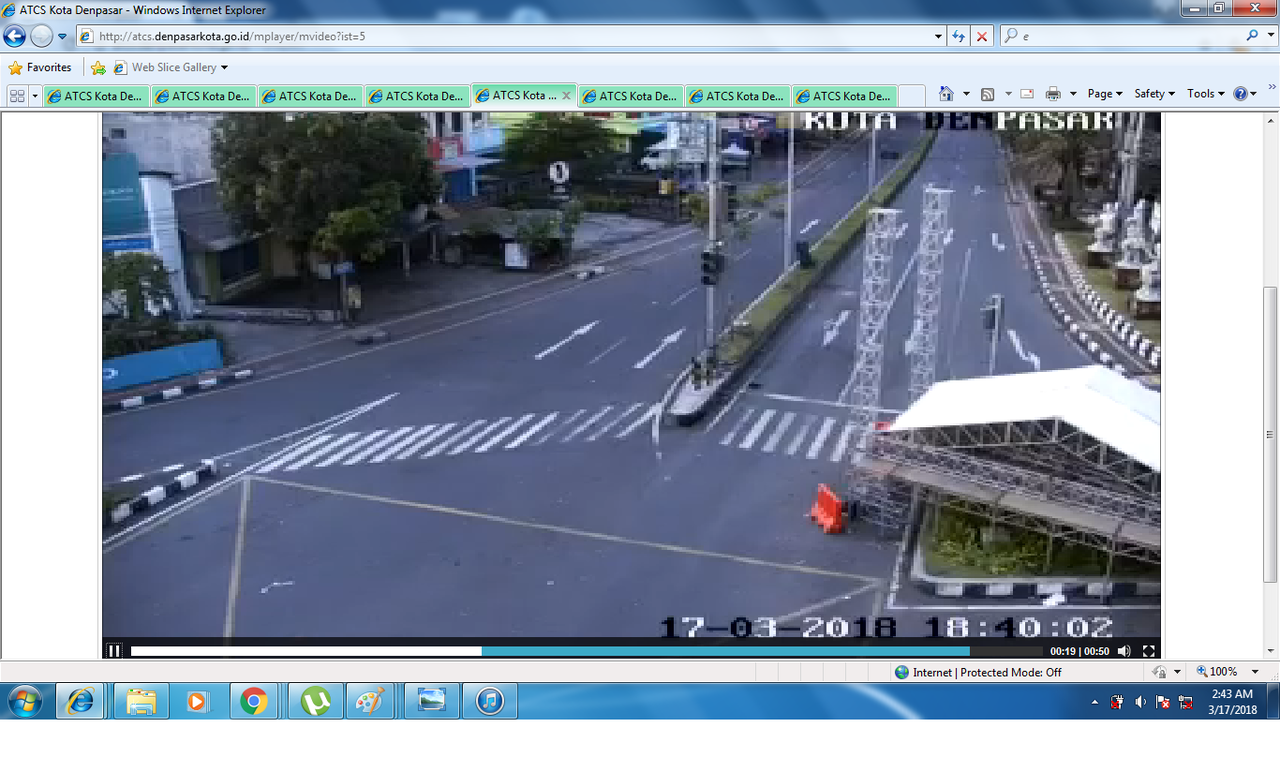Stop page loading with the red X
1280x772 pixels.
982,36
